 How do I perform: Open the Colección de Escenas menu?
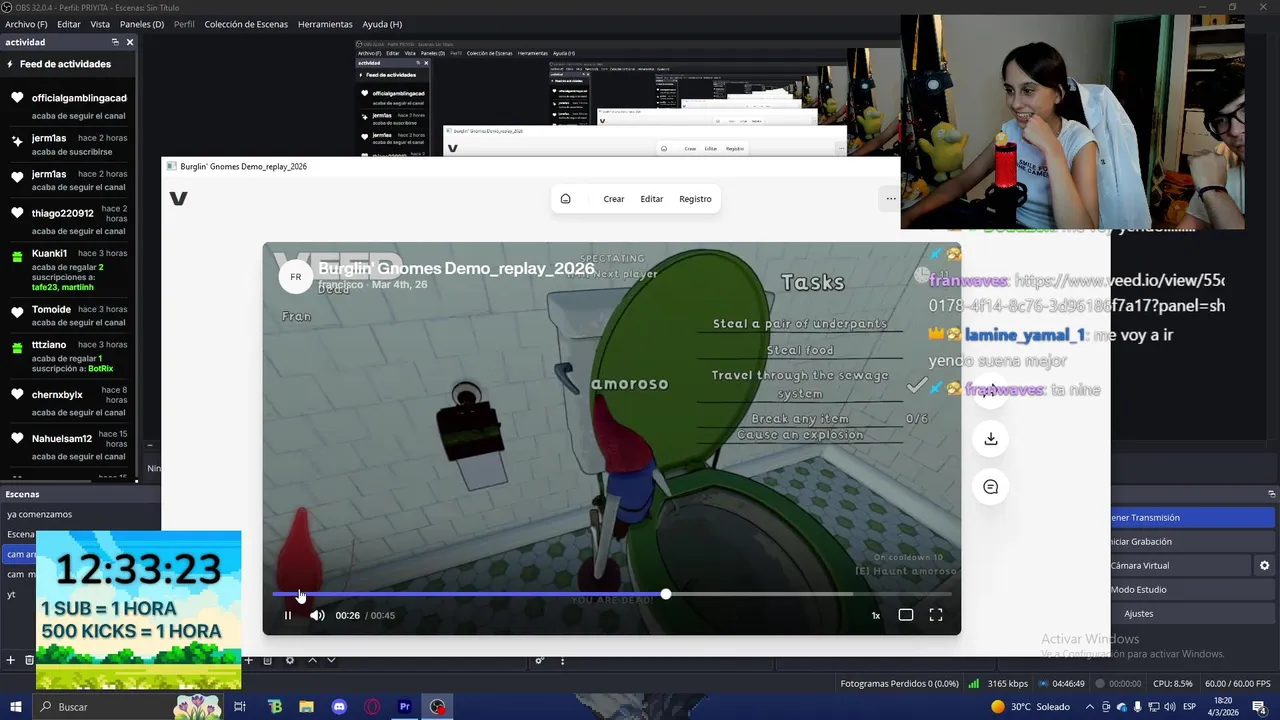click(x=246, y=24)
